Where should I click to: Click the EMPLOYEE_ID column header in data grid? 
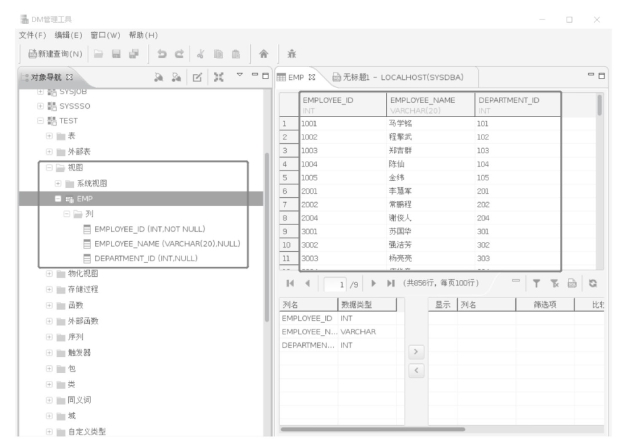(343, 105)
